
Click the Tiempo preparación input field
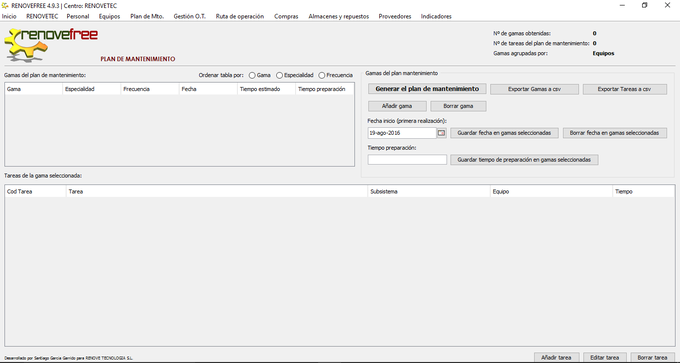[407, 160]
